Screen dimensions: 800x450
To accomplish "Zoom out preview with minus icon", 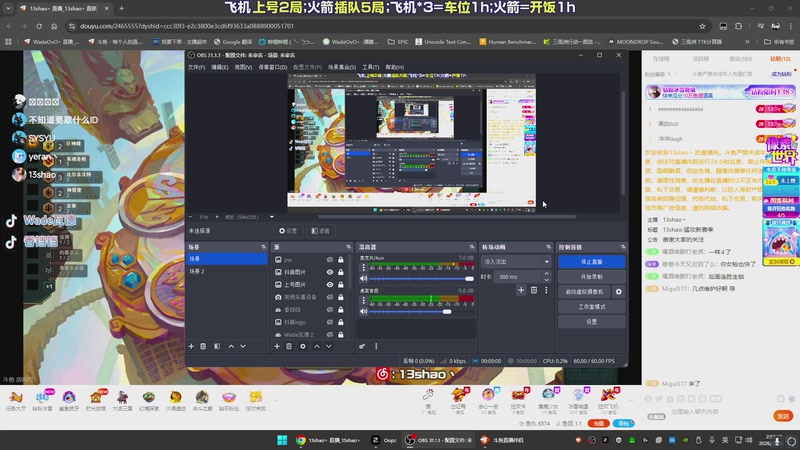I will coord(191,217).
